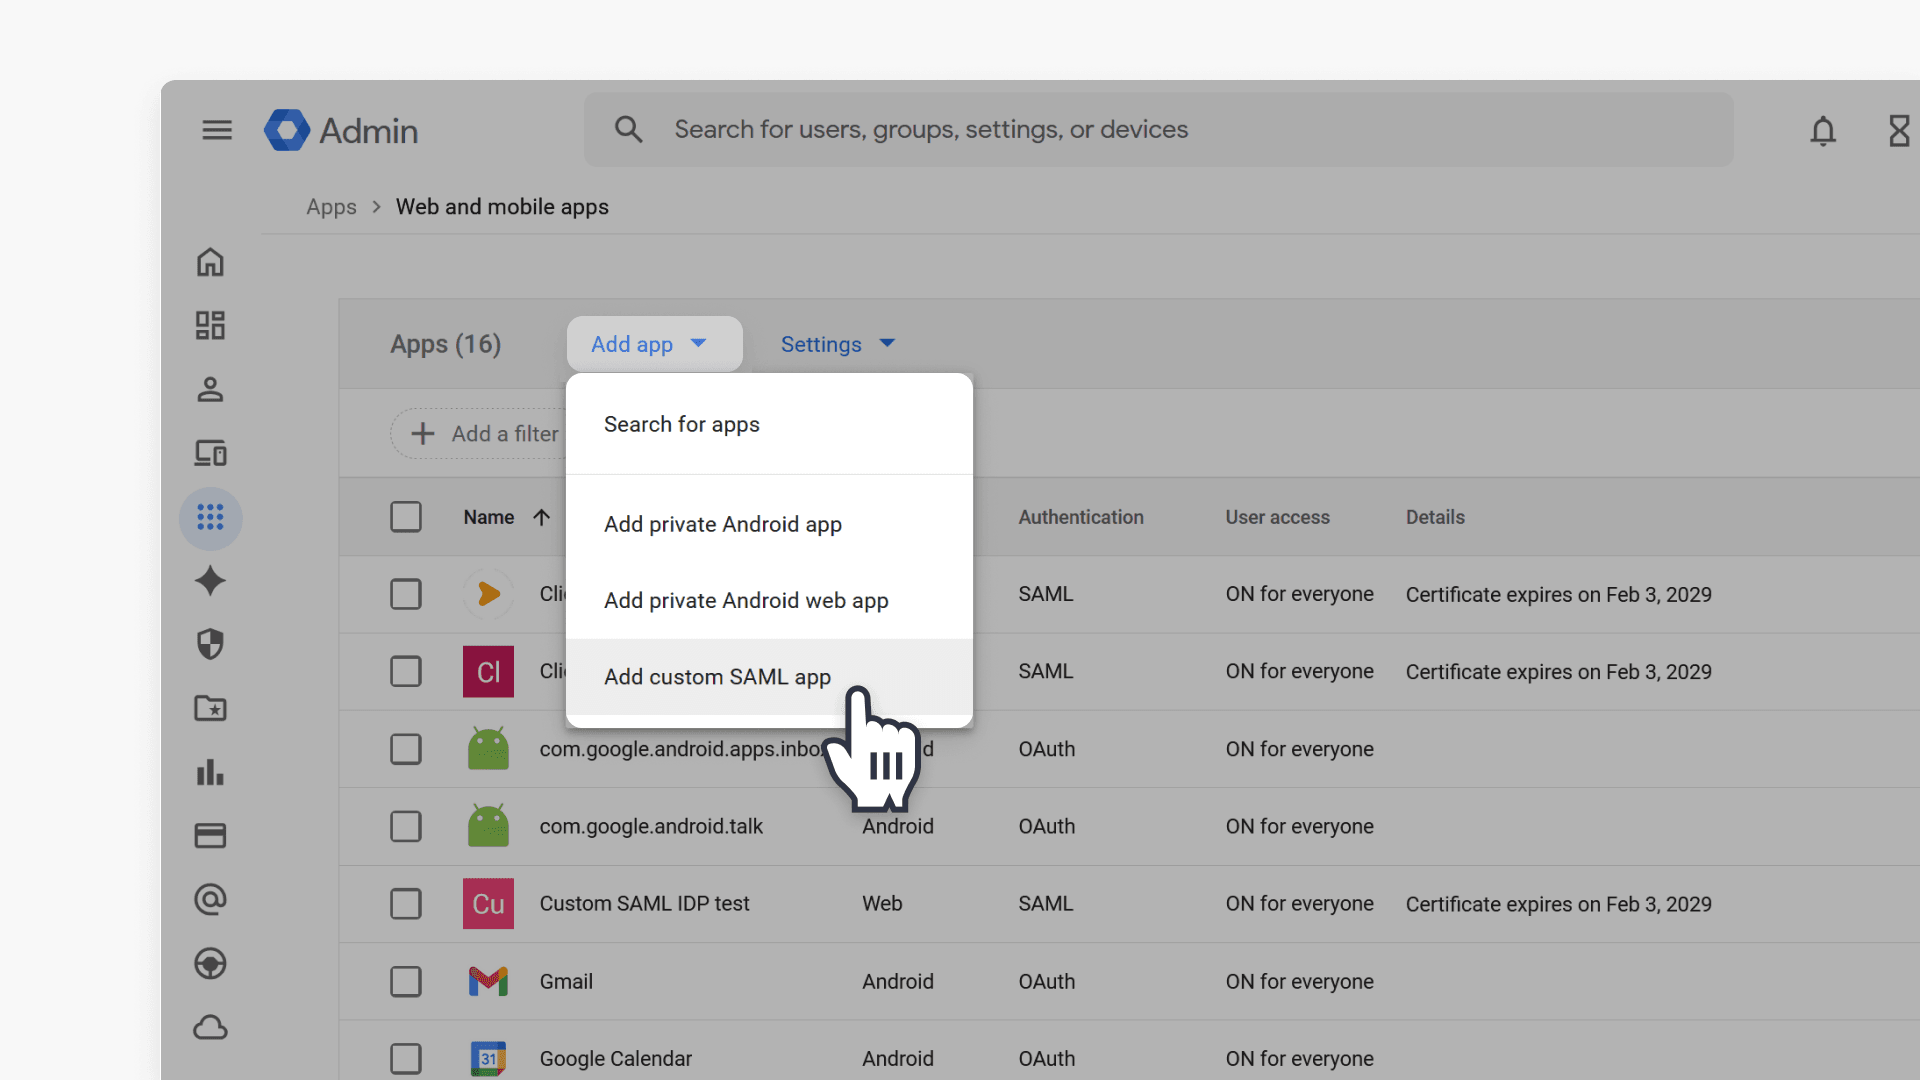Viewport: 1920px width, 1080px height.
Task: Check the box for the Cl icon row
Action: click(406, 671)
